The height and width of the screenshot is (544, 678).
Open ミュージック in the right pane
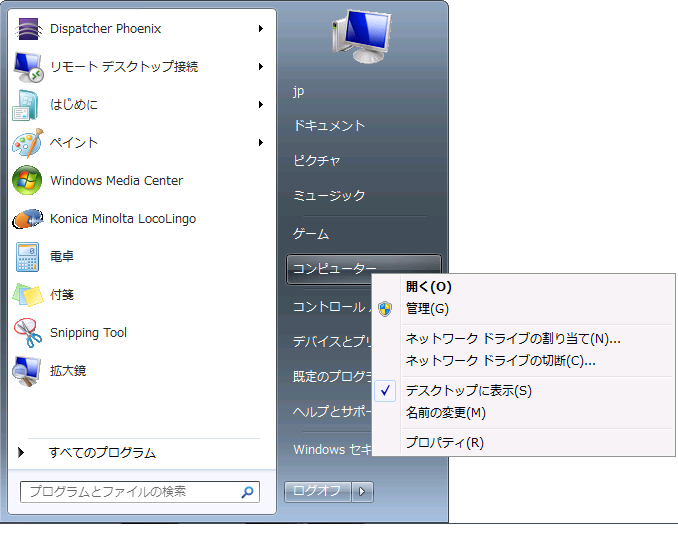329,195
